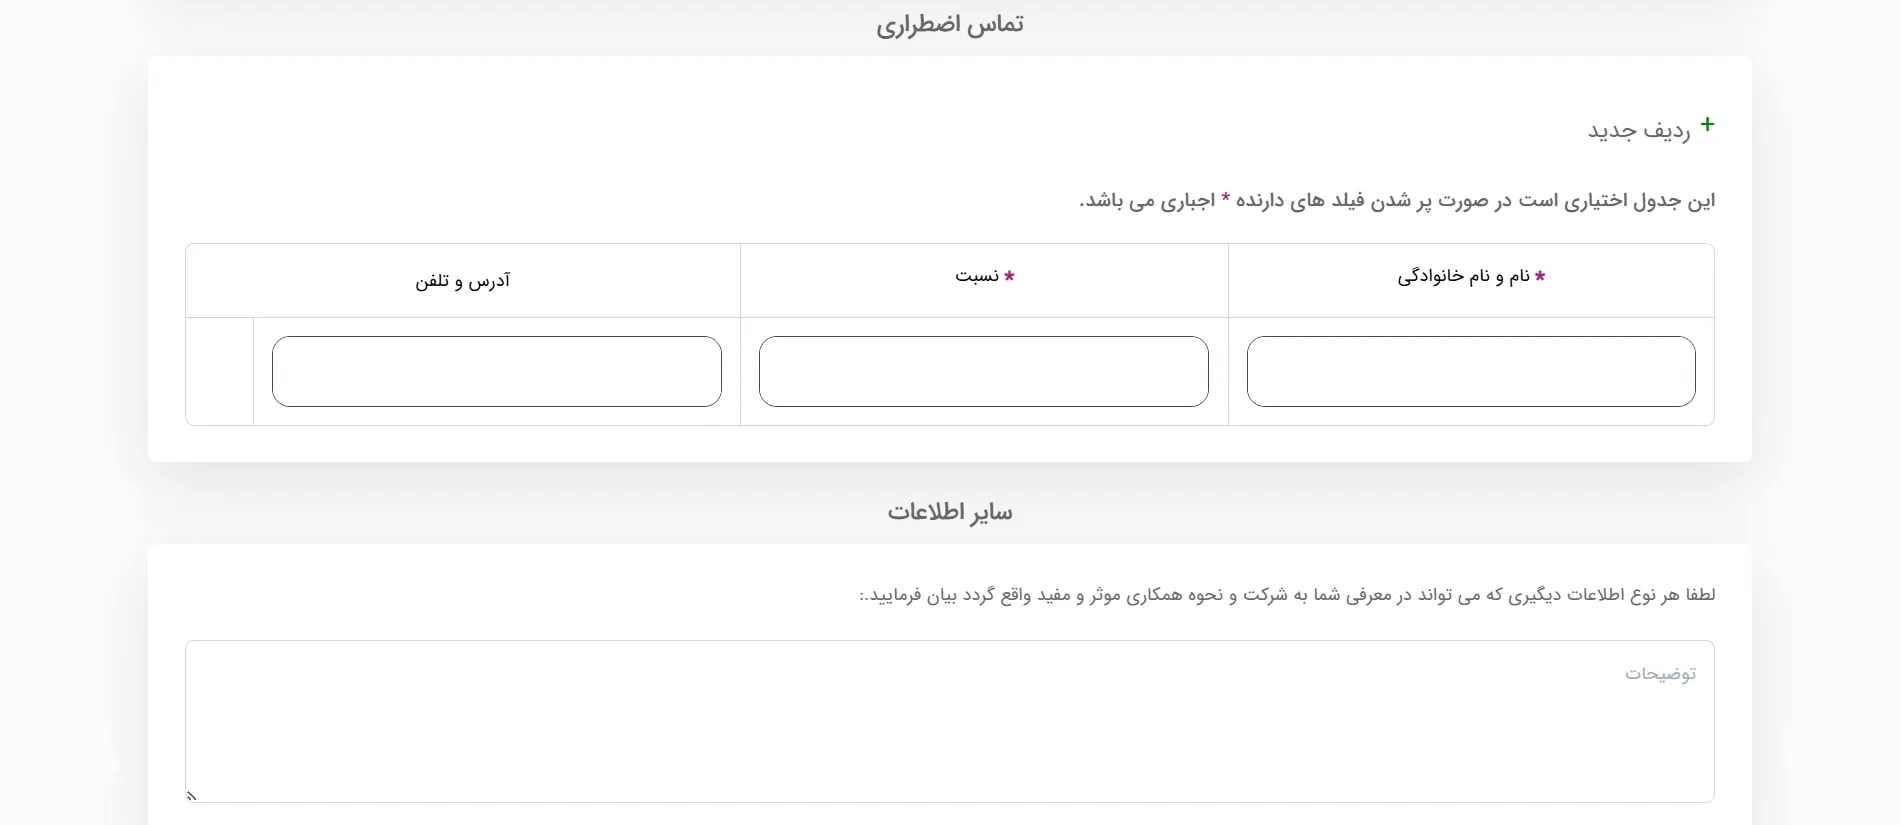Click the instruction text starting with 'لطفا هر نوع اطلاعات'
Viewport: 1901px width, 825px height.
click(x=1287, y=595)
